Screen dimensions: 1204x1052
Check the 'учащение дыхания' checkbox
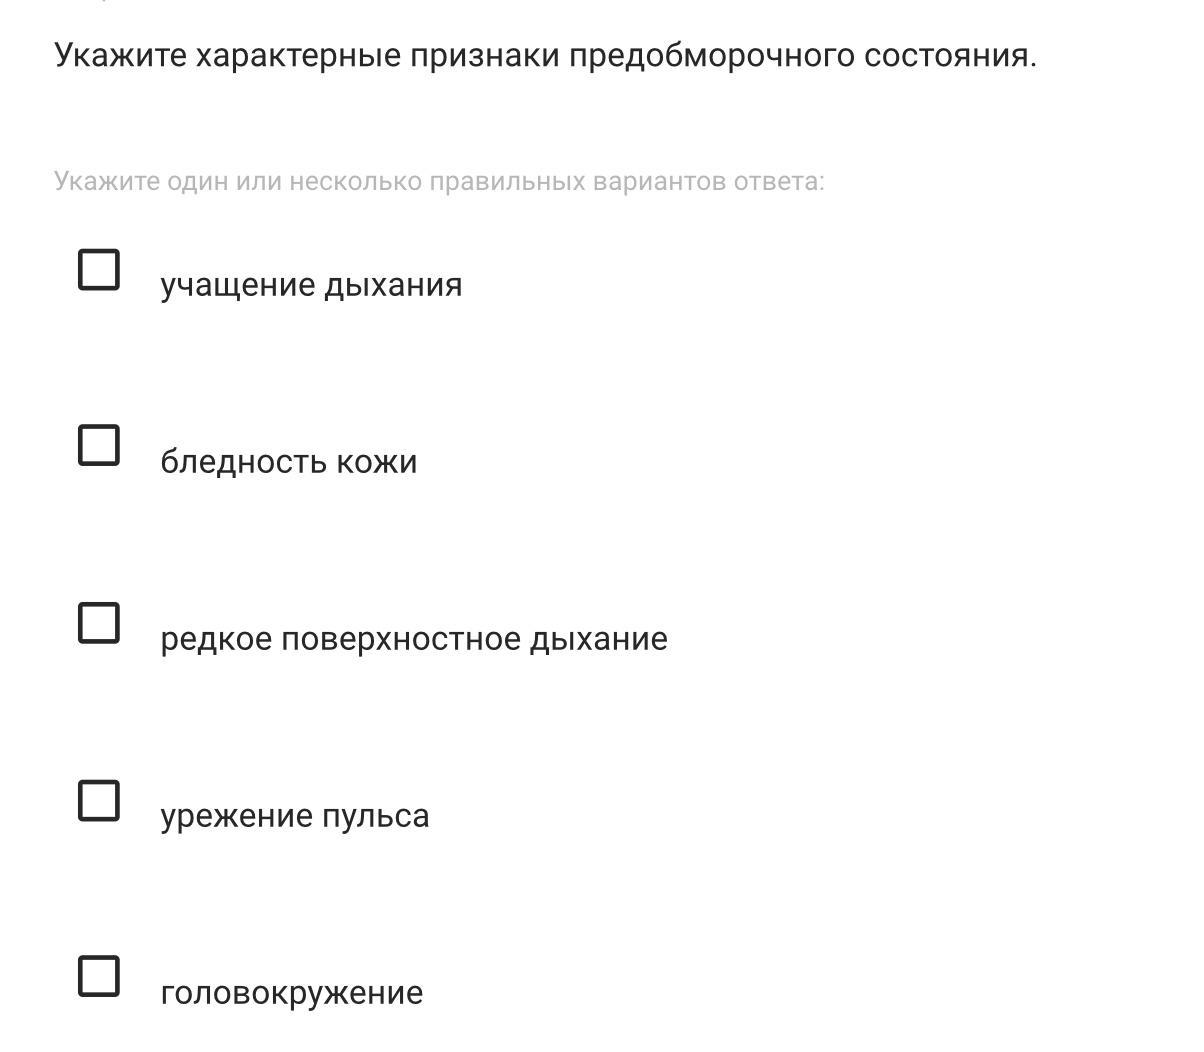99,269
